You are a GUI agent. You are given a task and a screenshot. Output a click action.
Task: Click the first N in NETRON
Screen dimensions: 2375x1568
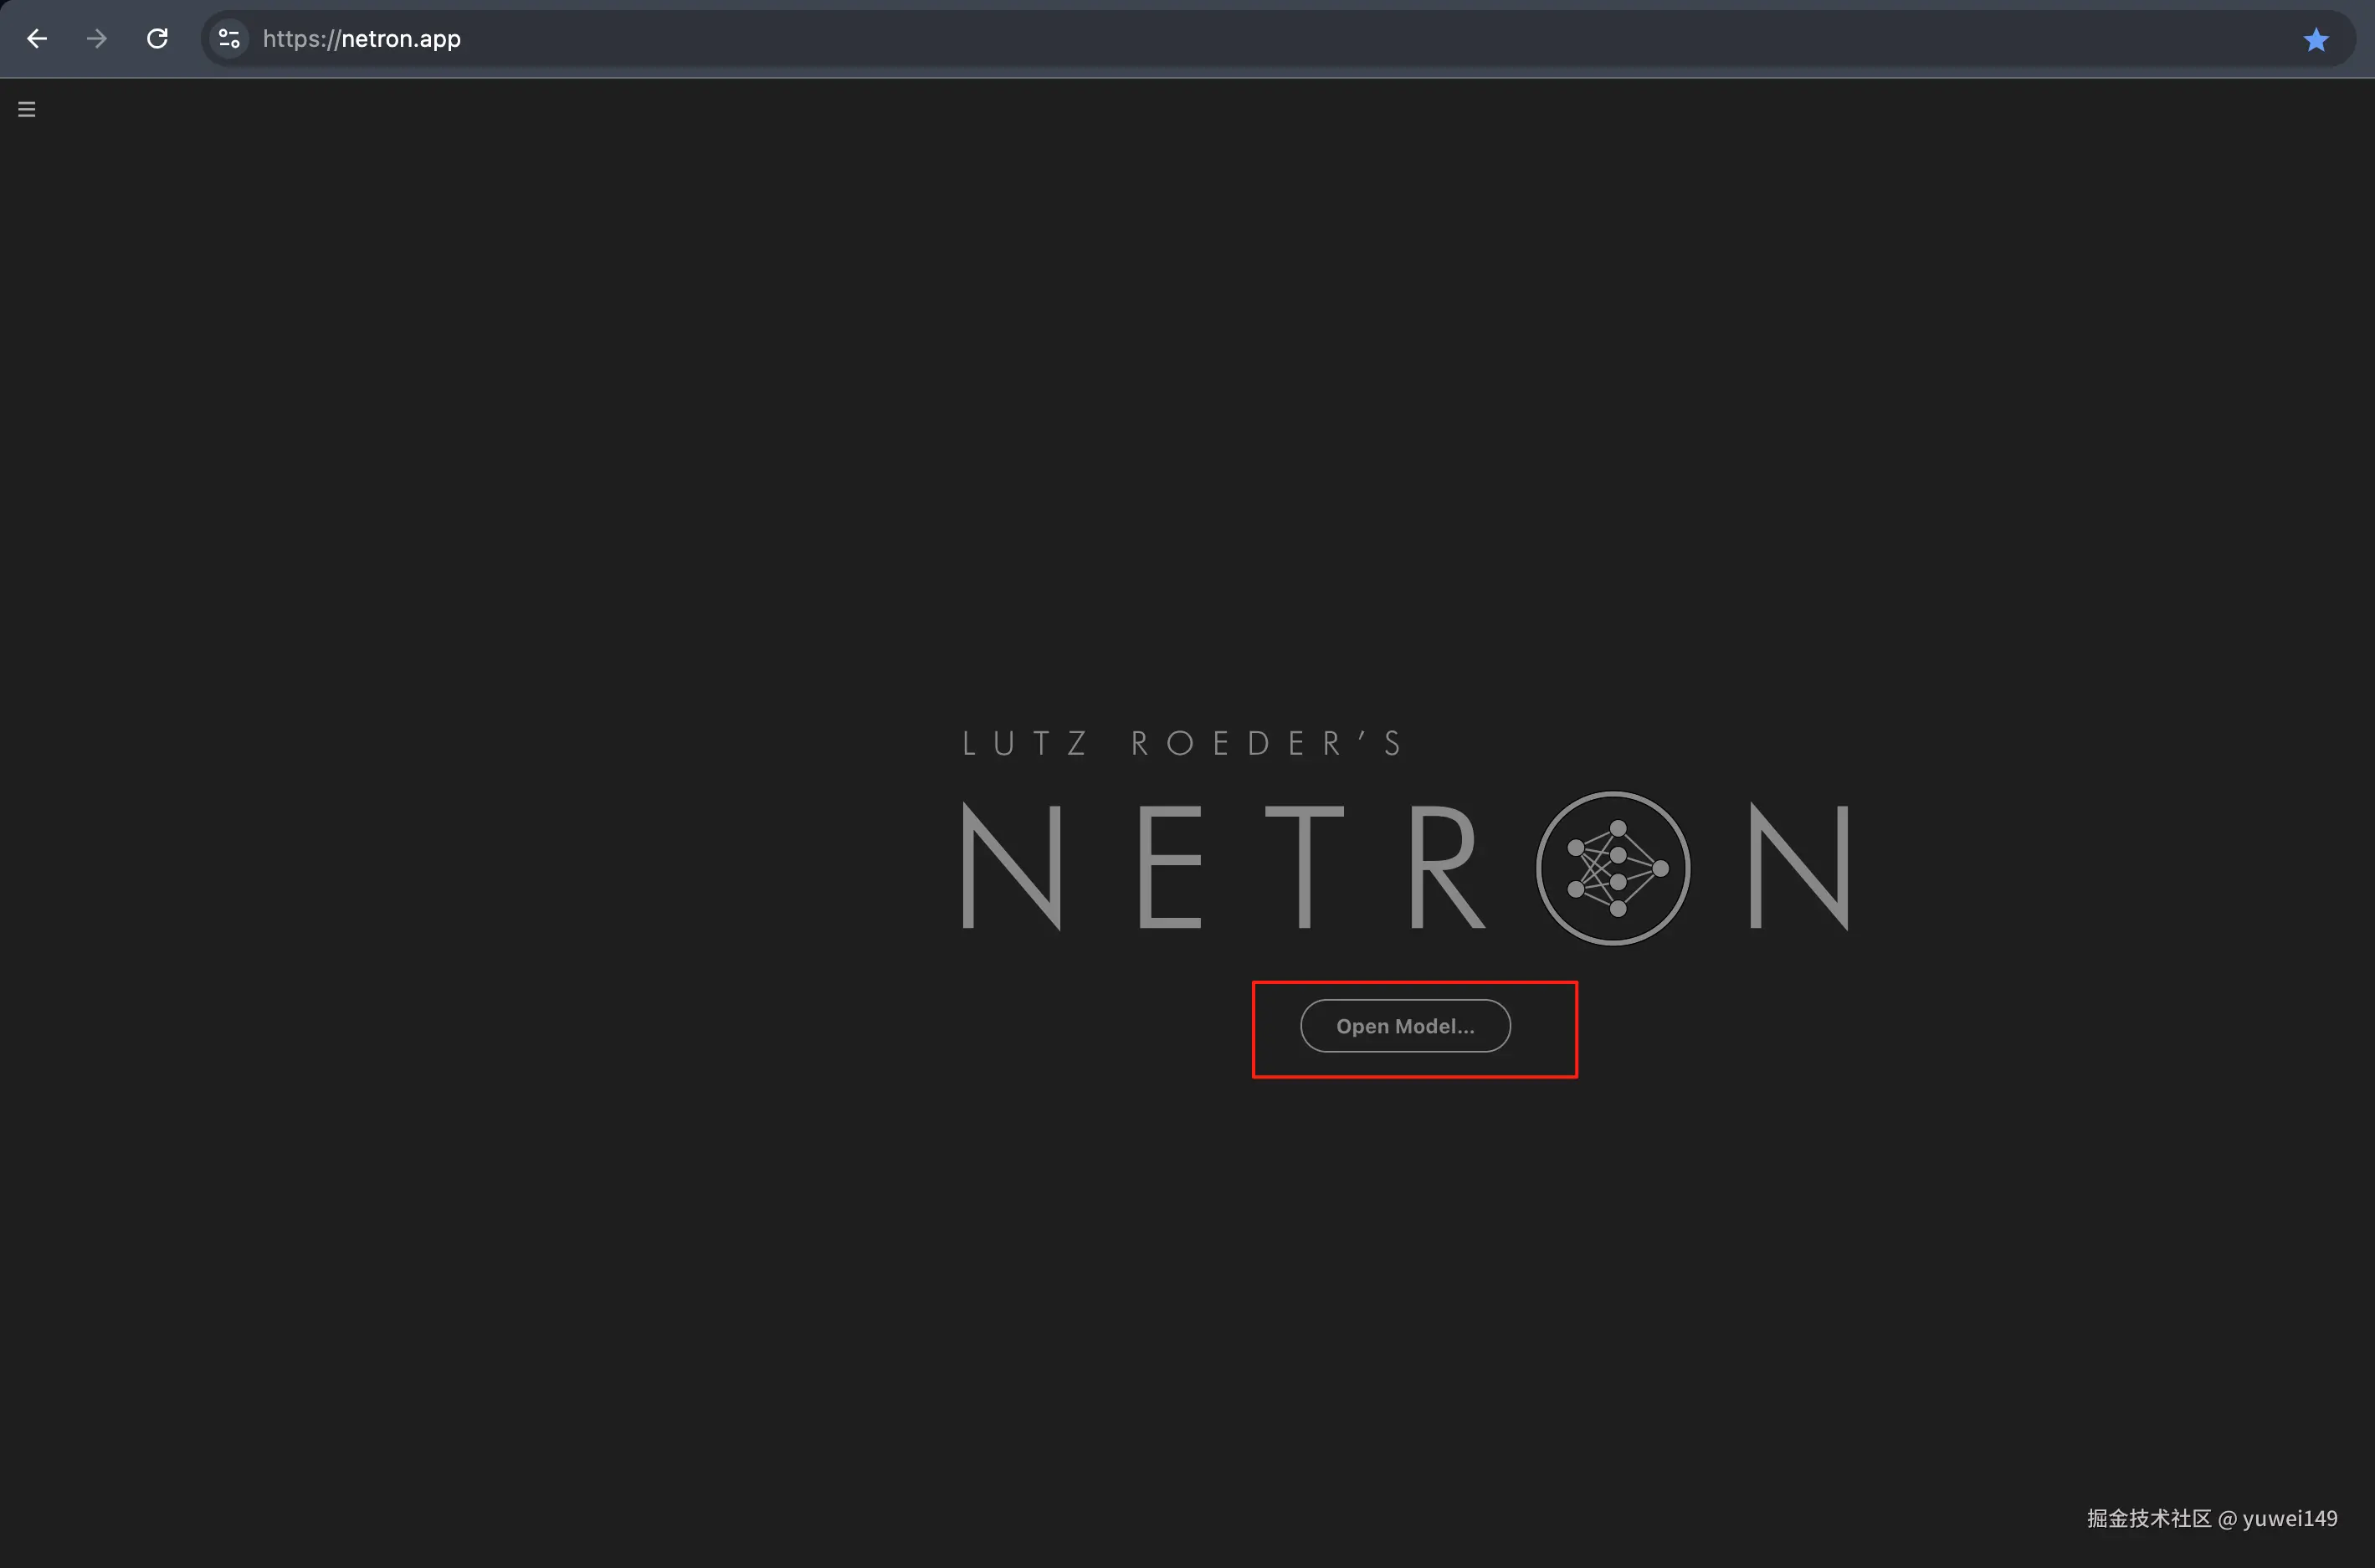click(1011, 867)
